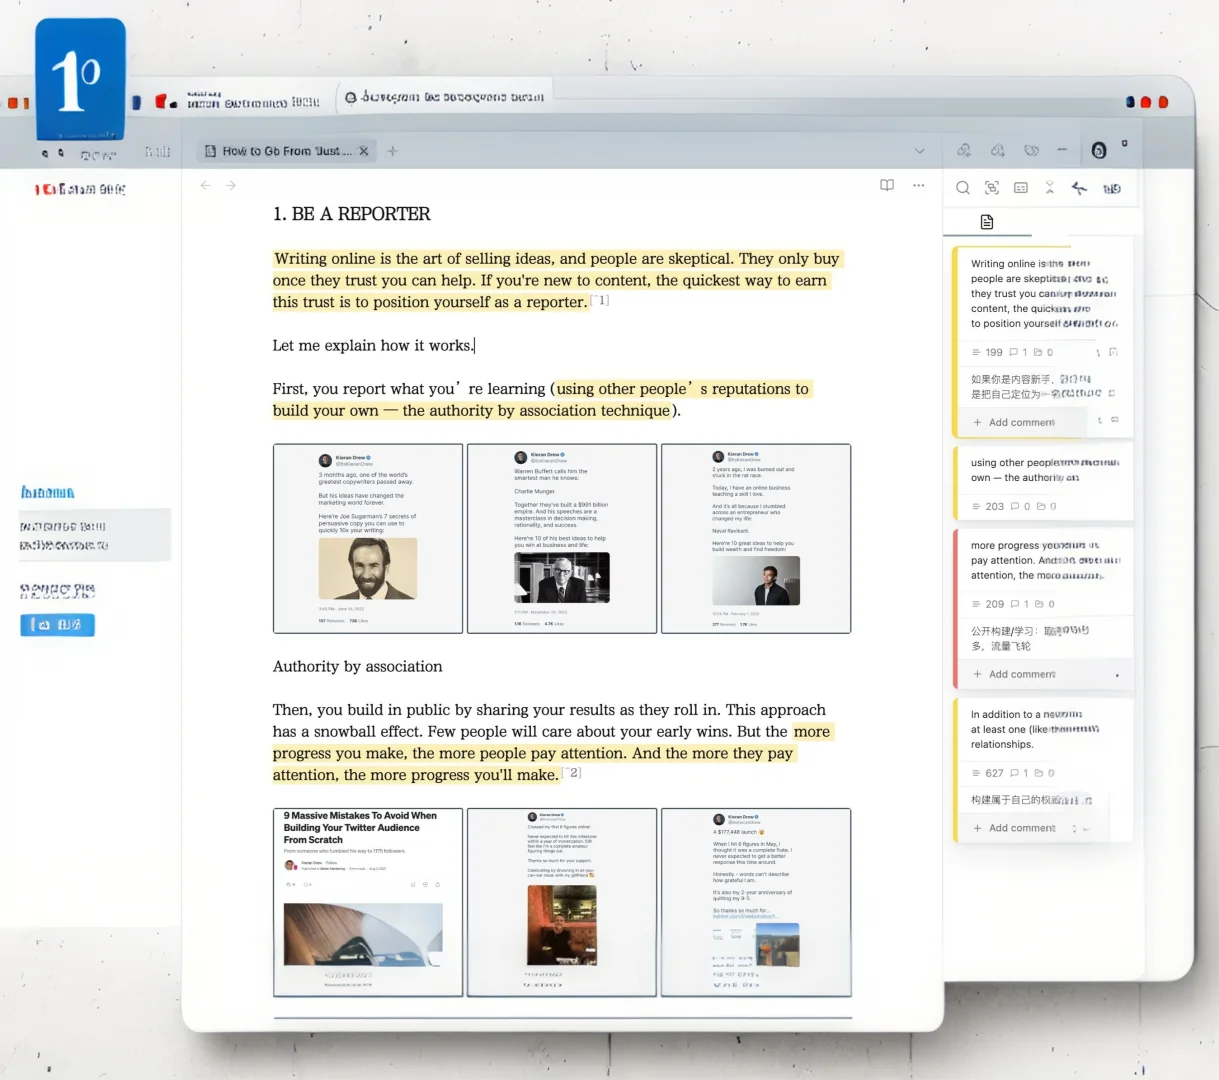The width and height of the screenshot is (1219, 1080).
Task: Go back with the left arrow
Action: point(205,186)
